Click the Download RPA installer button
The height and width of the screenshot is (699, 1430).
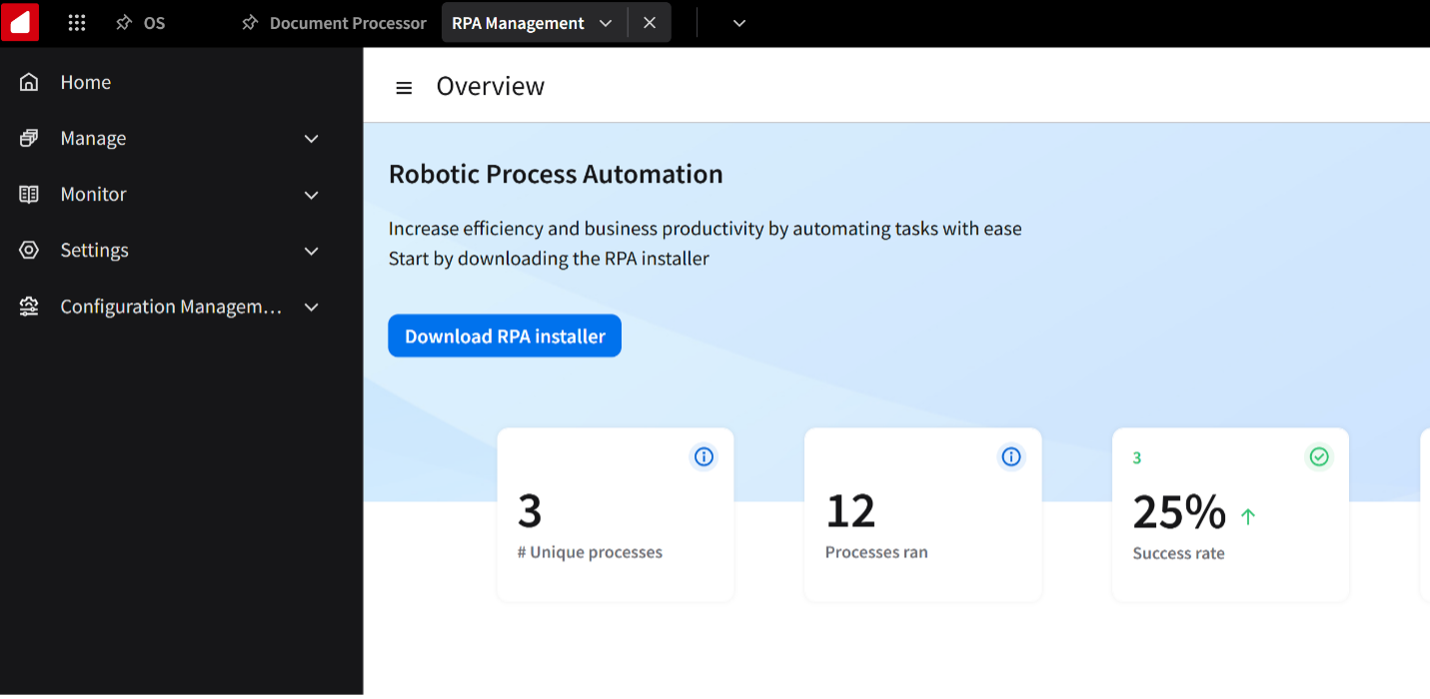[504, 336]
